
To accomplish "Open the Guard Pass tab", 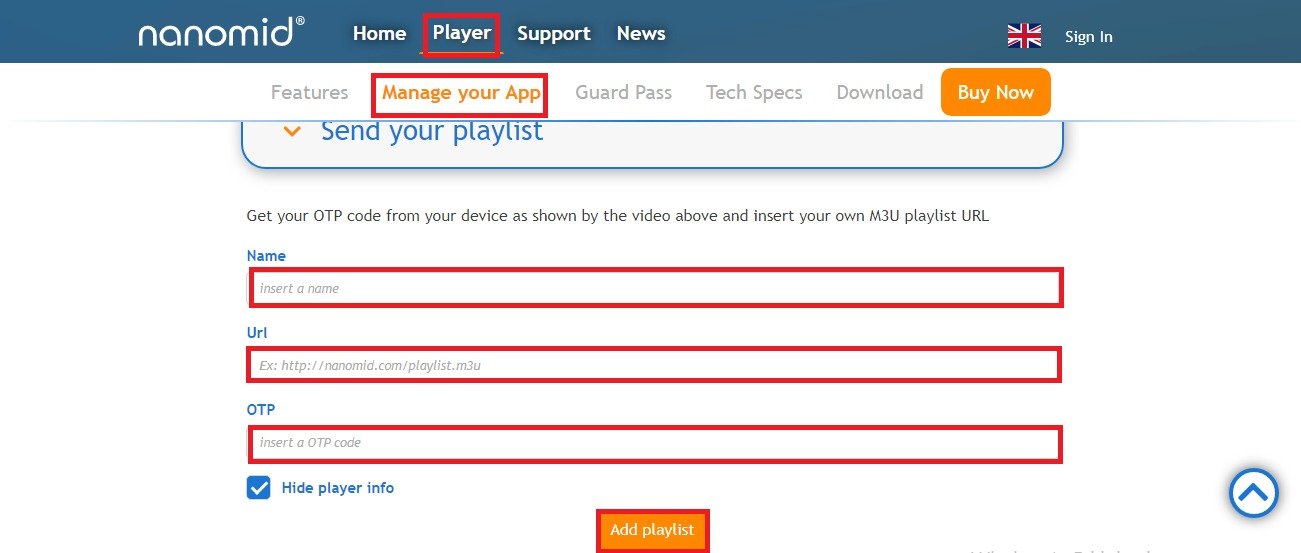I will pos(623,93).
